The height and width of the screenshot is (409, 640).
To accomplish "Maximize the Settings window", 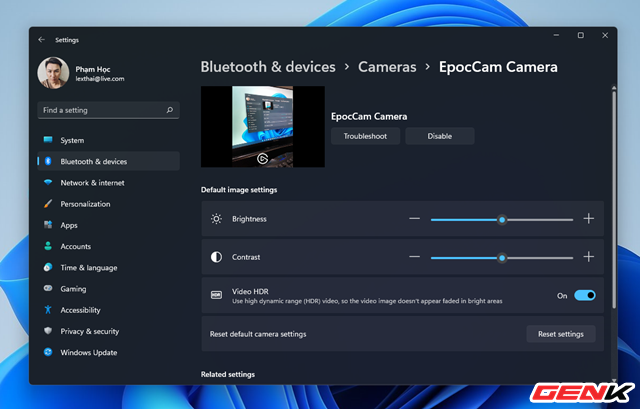I will (x=580, y=36).
